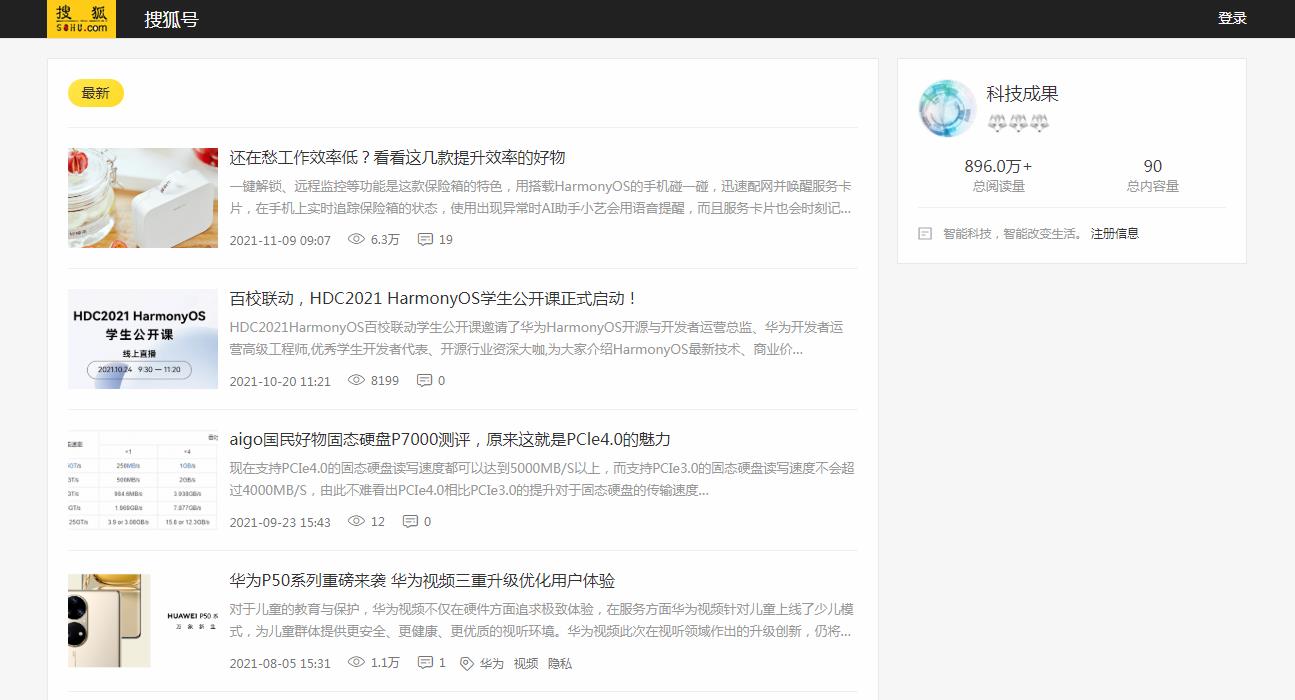Open aigo P7000 speed table thumbnail

point(143,480)
